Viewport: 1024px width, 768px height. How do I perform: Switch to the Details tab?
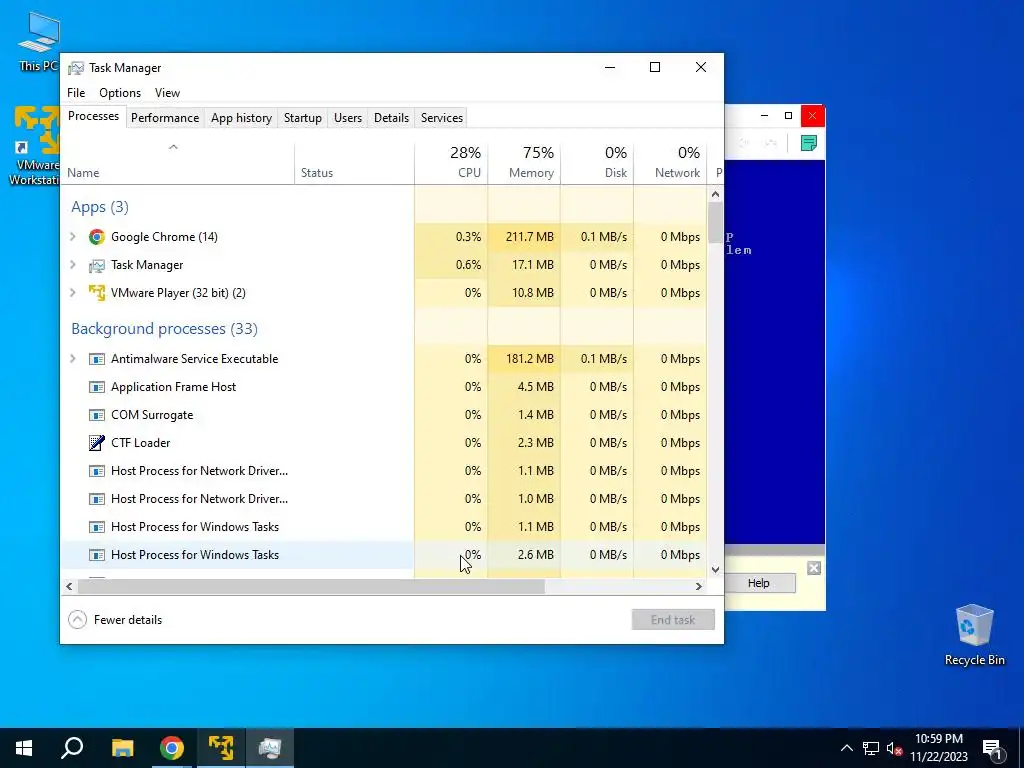391,118
